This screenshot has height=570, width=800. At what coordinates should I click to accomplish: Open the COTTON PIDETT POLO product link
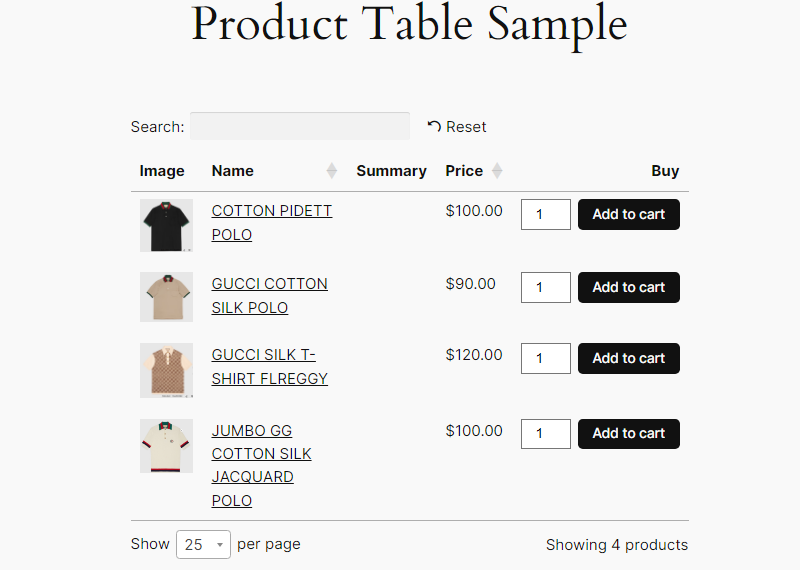point(271,222)
